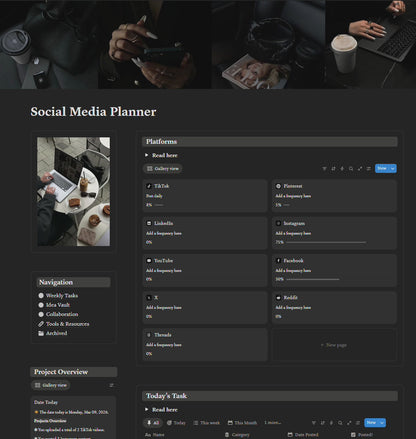
Task: Switch to the Today tab
Action: [x=176, y=423]
